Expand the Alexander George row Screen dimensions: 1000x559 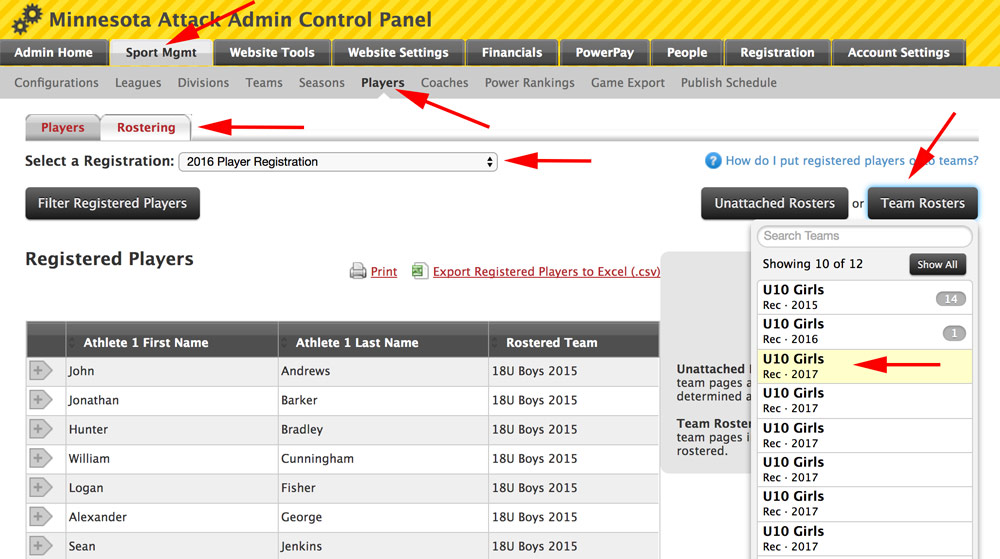coord(40,517)
